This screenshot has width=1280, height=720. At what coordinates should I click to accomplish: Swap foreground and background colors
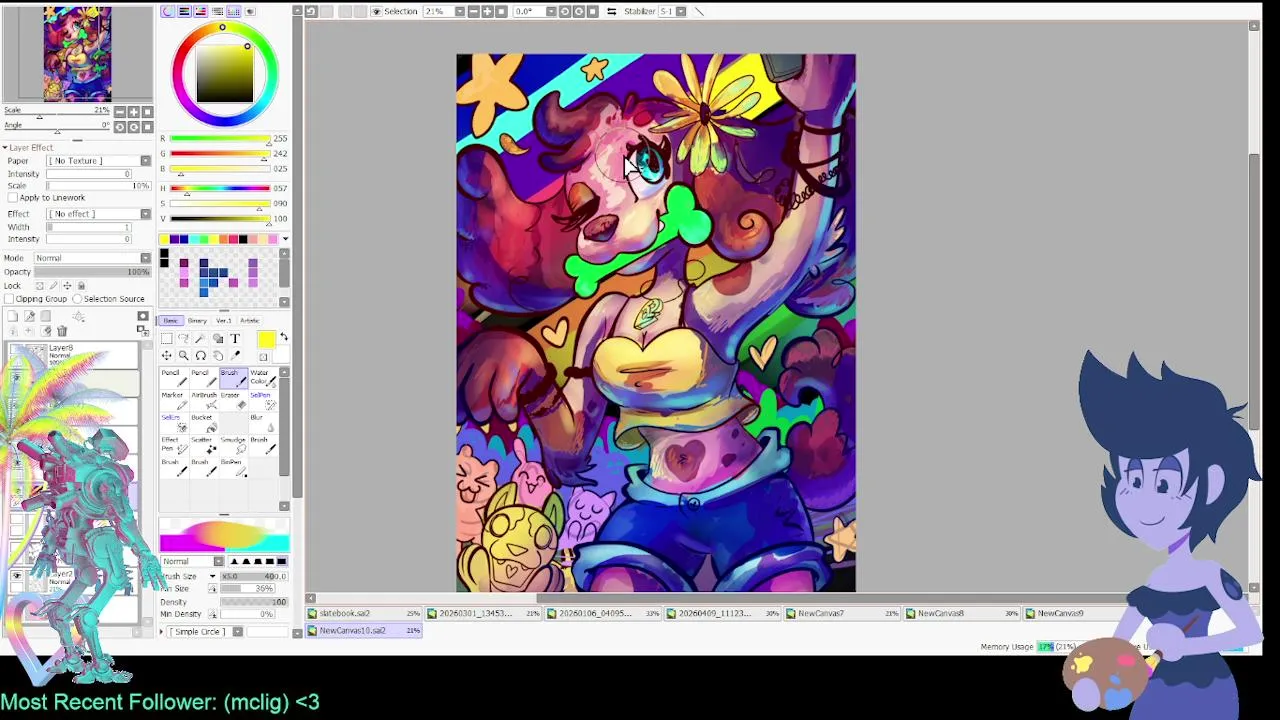pyautogui.click(x=284, y=338)
